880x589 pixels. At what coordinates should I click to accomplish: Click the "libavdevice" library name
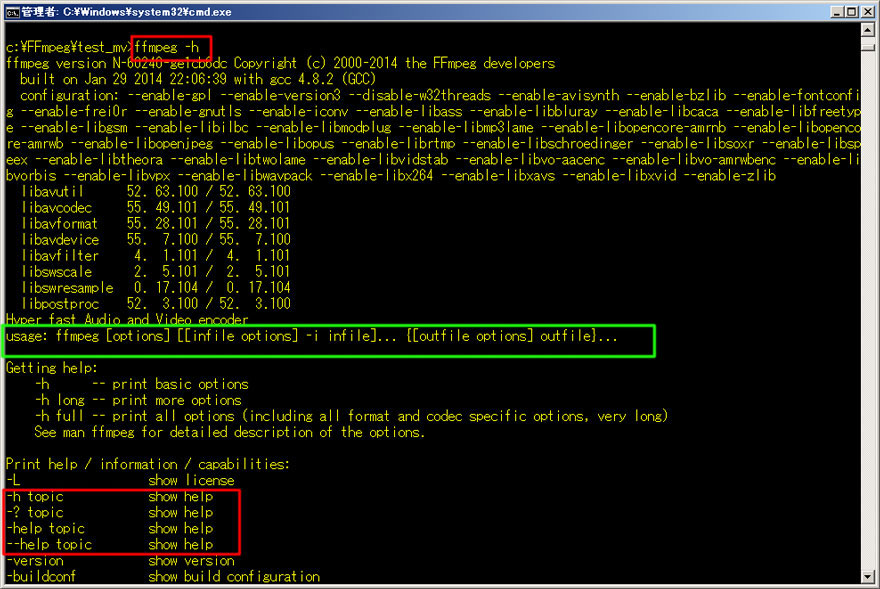pyautogui.click(x=59, y=240)
